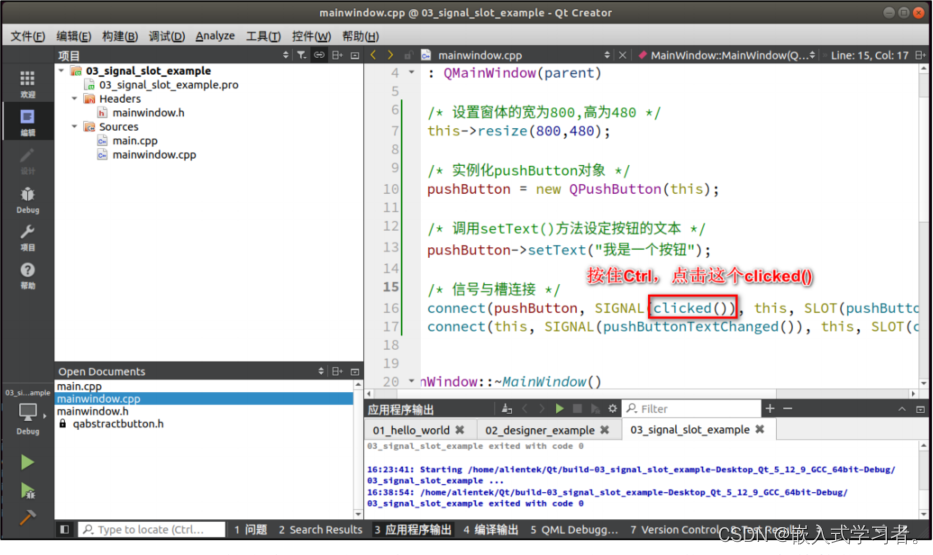Clear the application output pane
This screenshot has height=555, width=933.
click(507, 409)
